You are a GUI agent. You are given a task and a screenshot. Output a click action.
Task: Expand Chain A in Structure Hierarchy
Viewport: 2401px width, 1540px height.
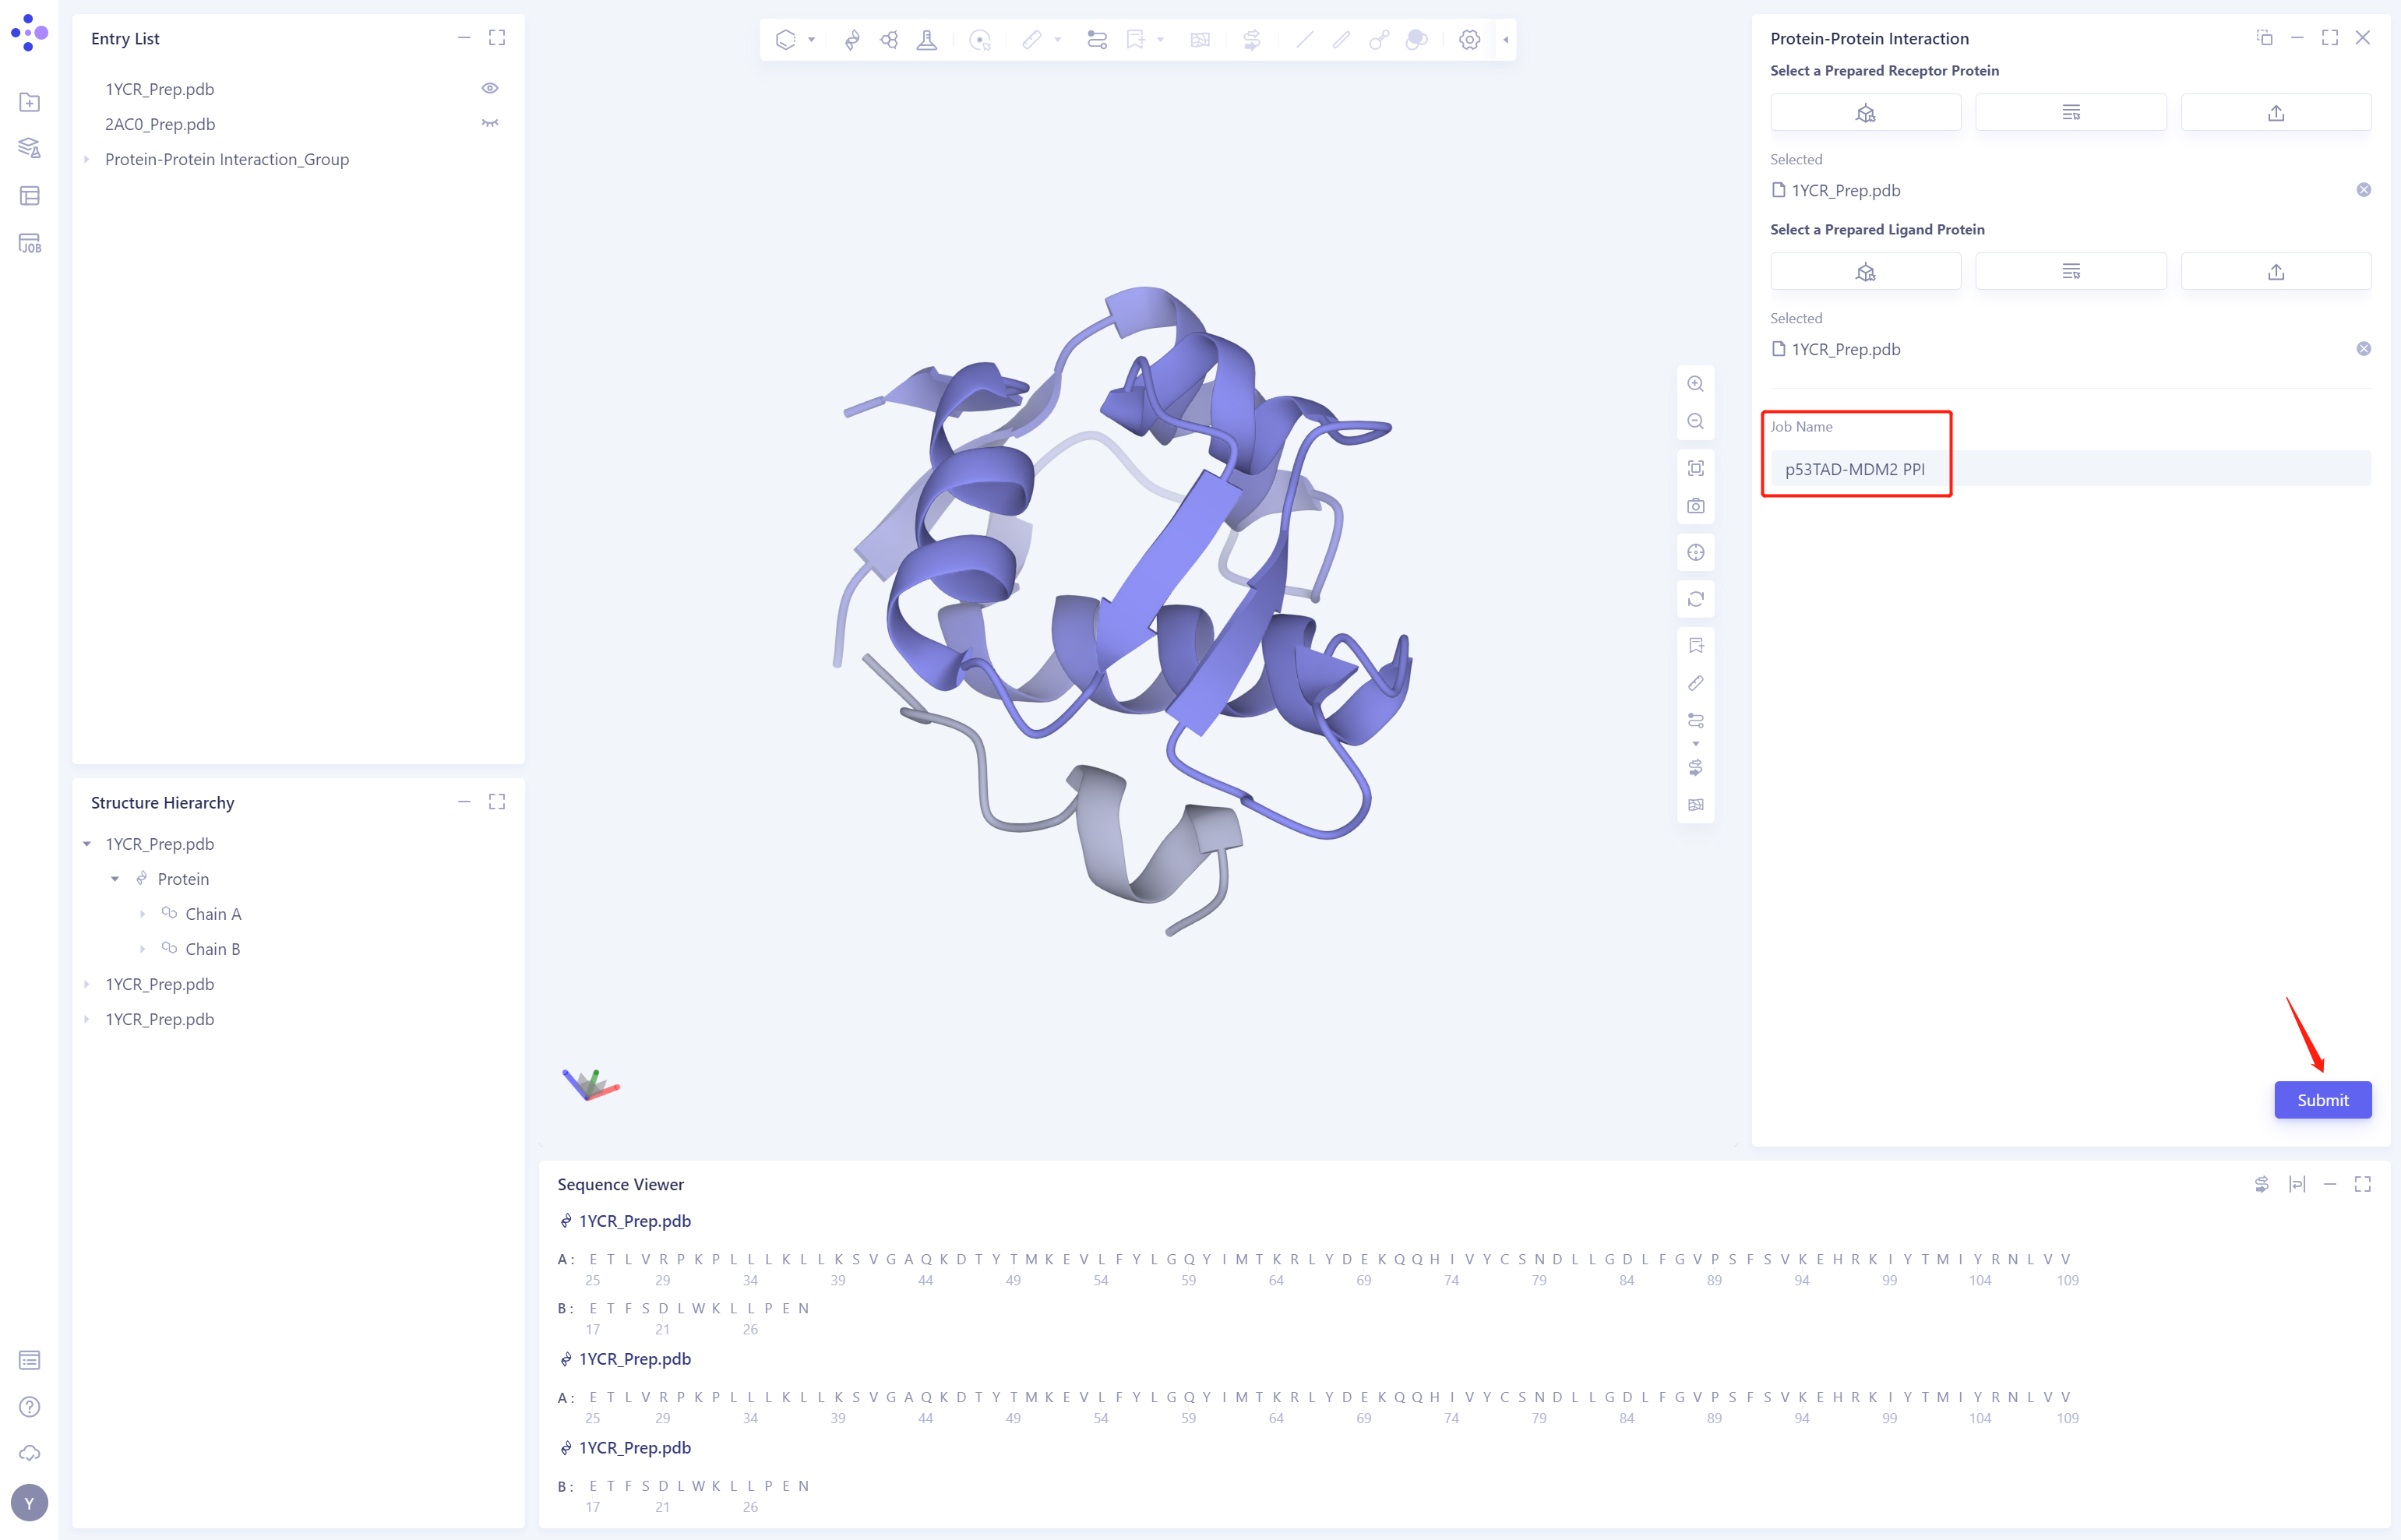coord(142,913)
